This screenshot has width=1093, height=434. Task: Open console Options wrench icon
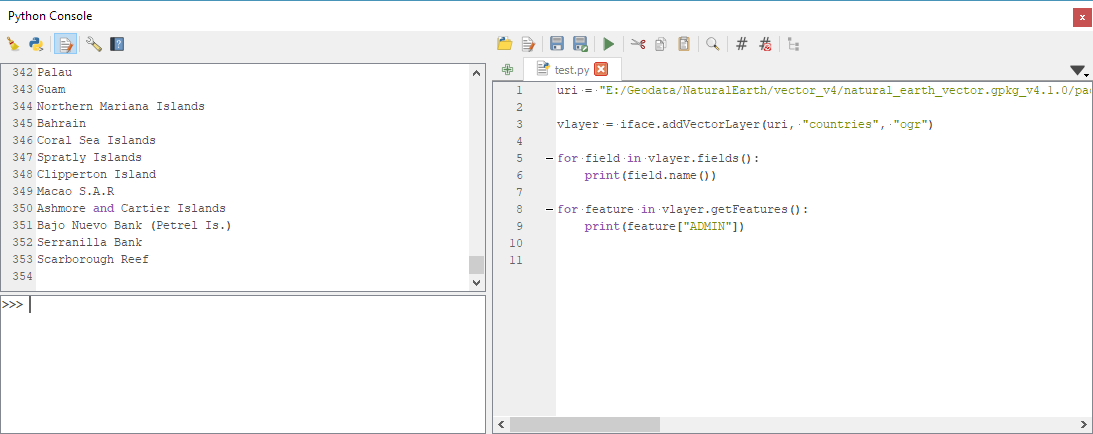click(93, 45)
